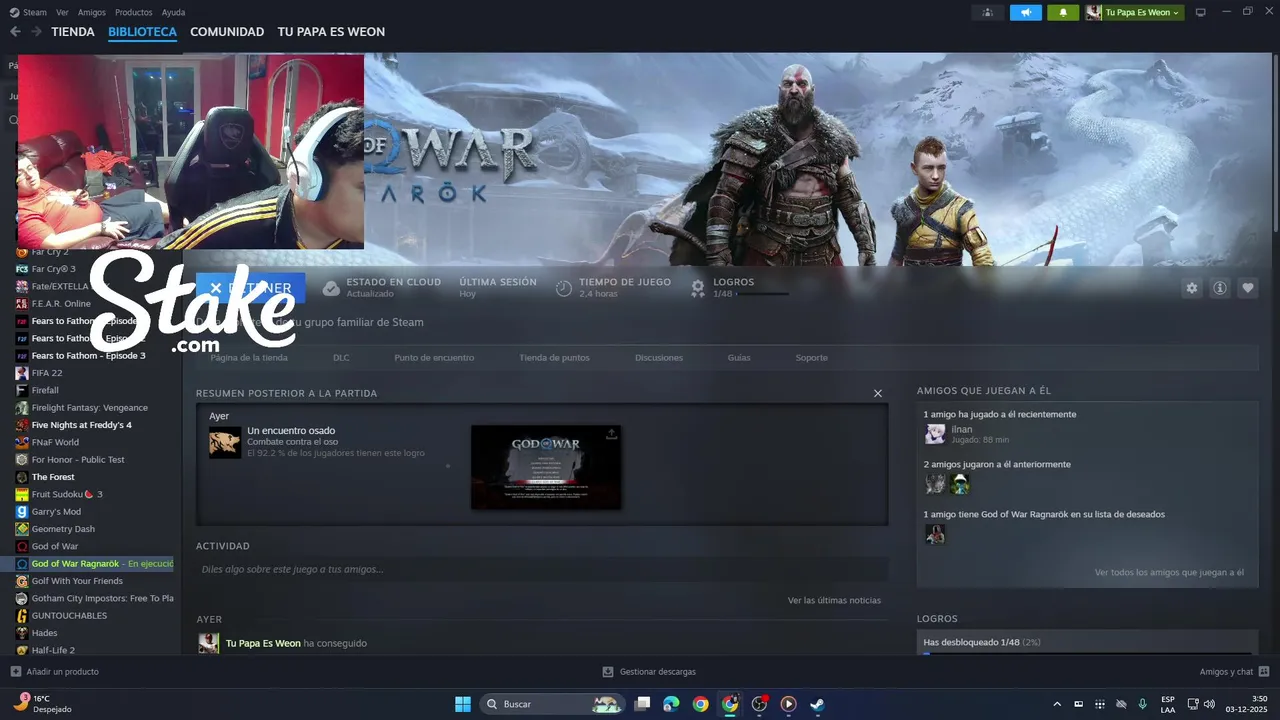1280x720 pixels.
Task: Add game to favorites heart icon
Action: coord(1248,288)
